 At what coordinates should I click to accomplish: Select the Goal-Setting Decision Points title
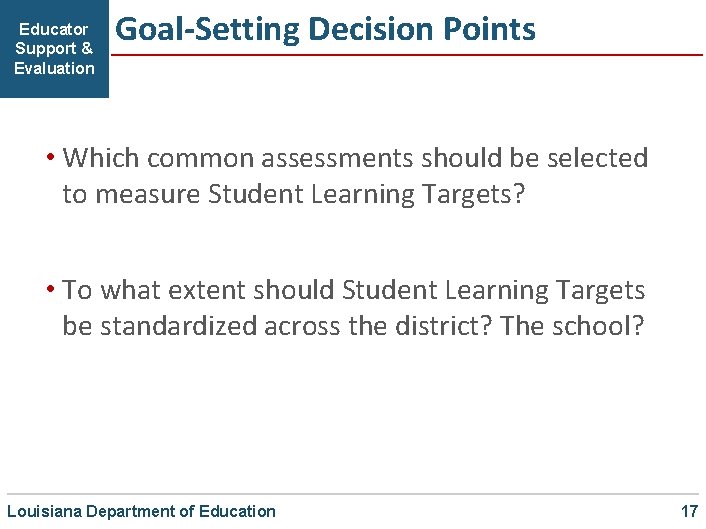(x=326, y=30)
